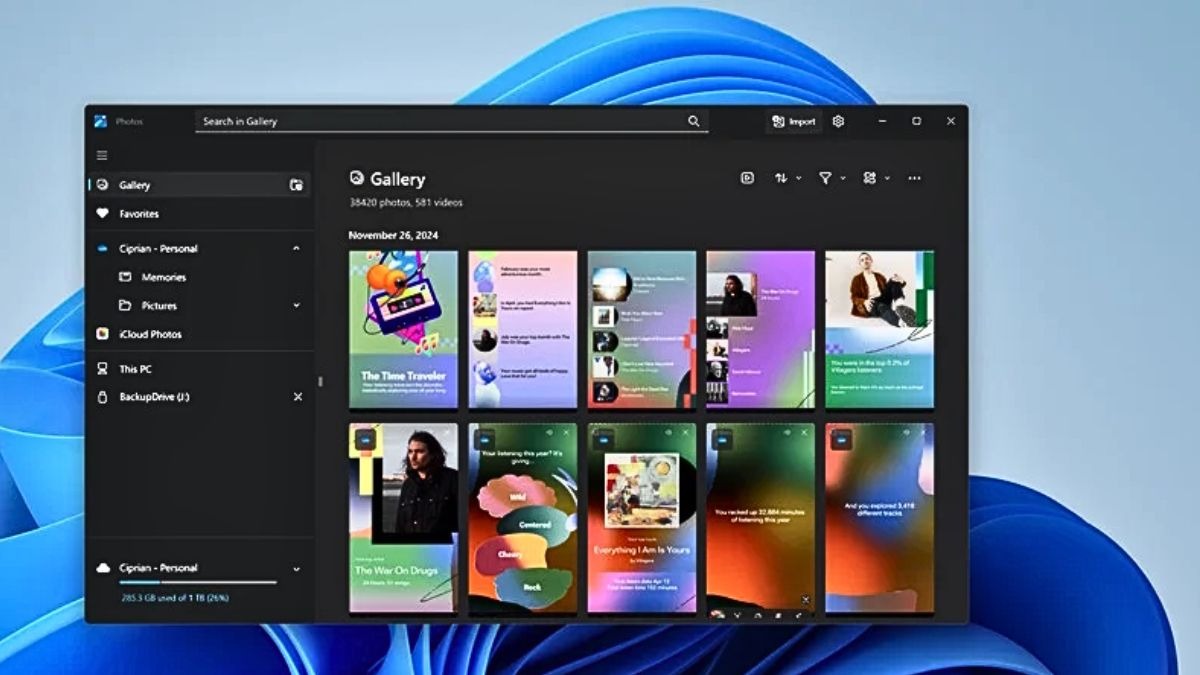Click OneDrive cloud icon by Ciprian - Personal
This screenshot has height=675, width=1200.
[102, 248]
